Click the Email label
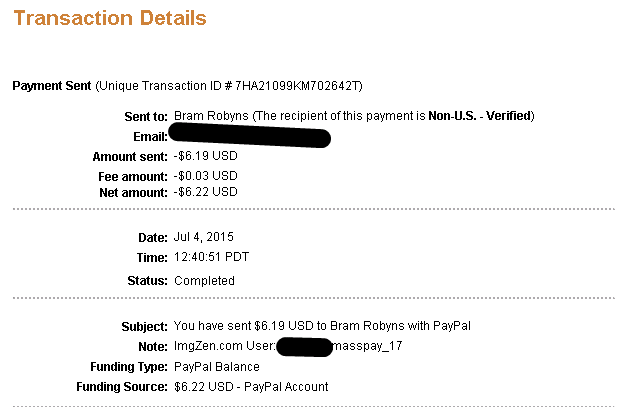 [x=149, y=136]
